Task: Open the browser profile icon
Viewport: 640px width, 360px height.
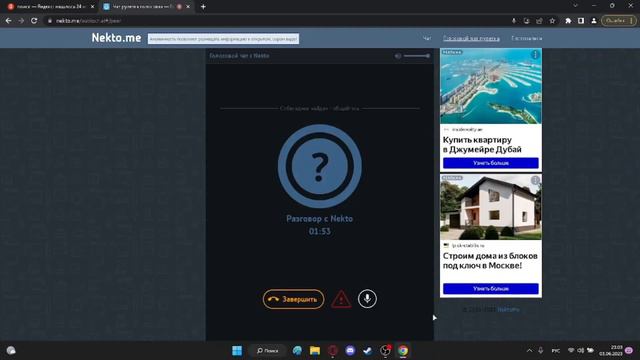Action: coord(594,21)
